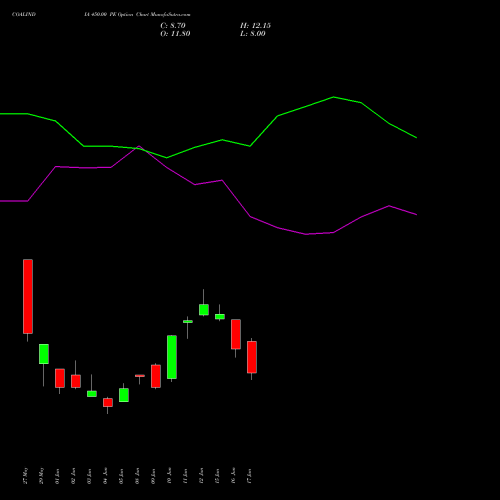
Task: Select the large green candle for 10 Jun
Action: 172,357
